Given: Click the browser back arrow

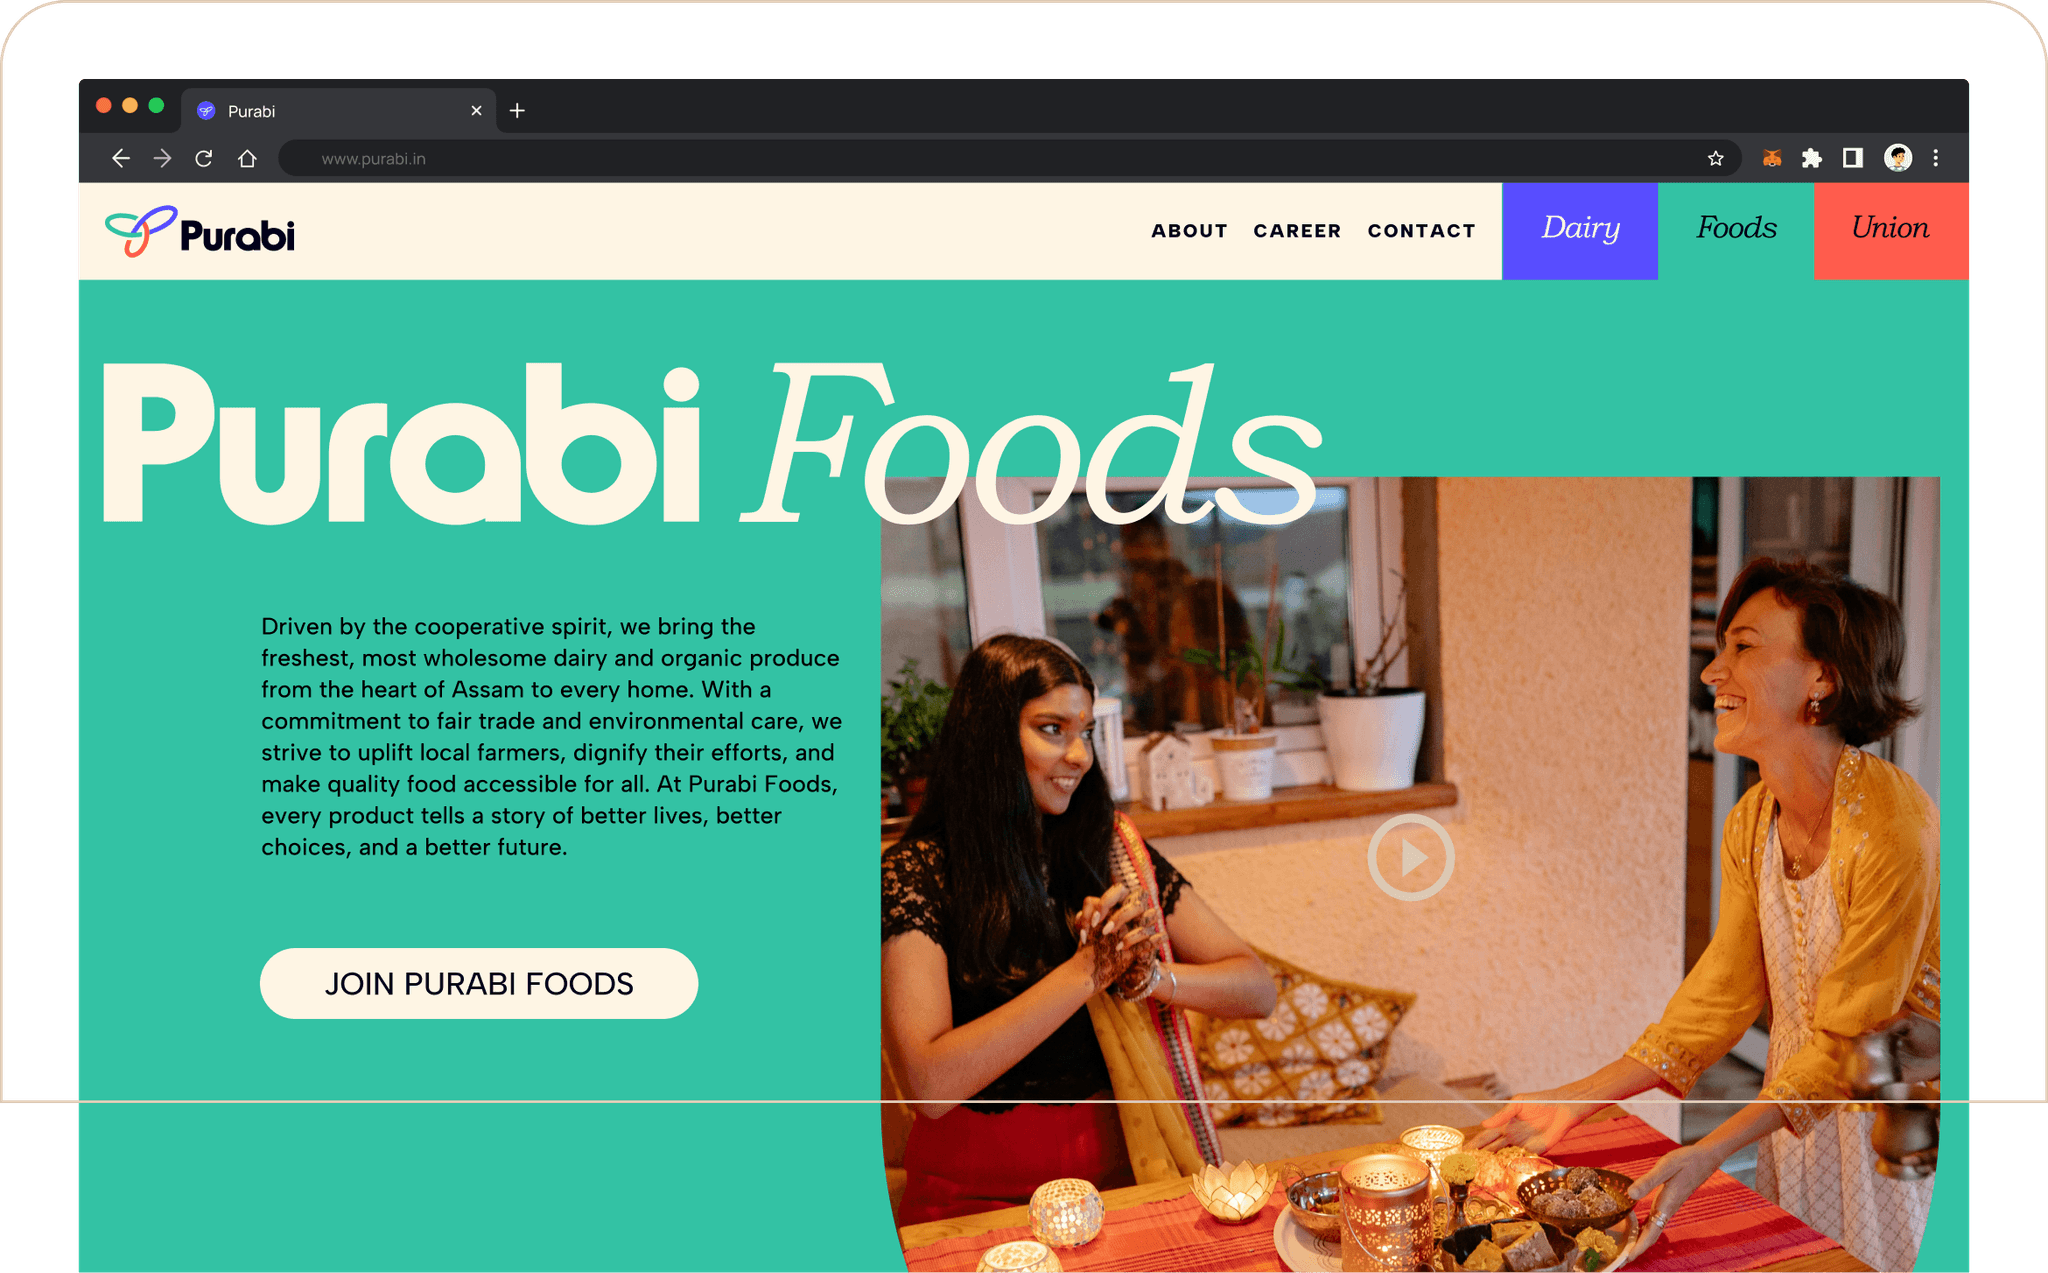Looking at the screenshot, I should tap(121, 158).
